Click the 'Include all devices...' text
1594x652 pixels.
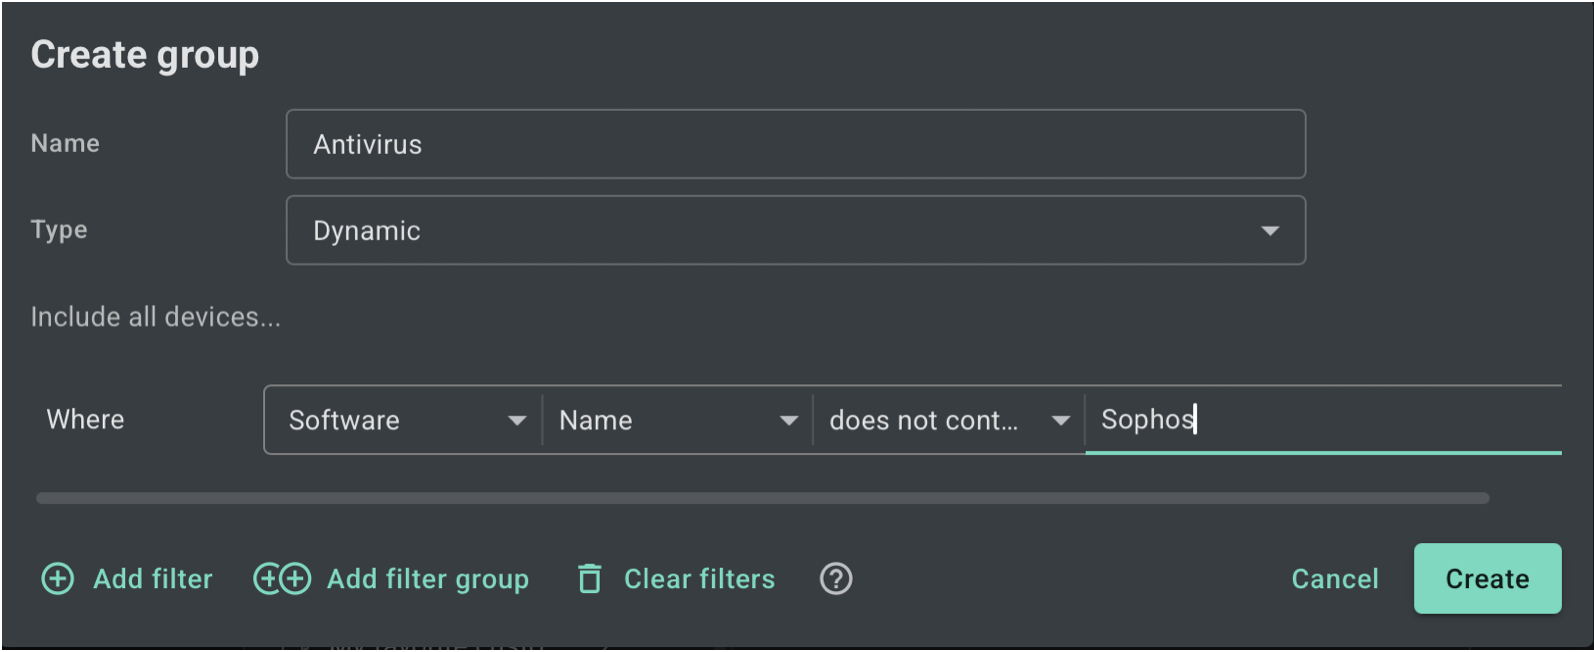[x=156, y=317]
